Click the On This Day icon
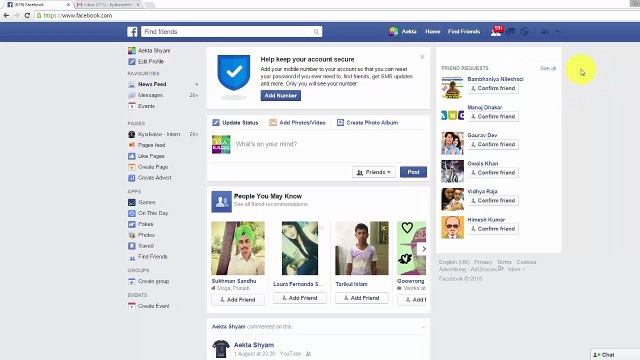The width and height of the screenshot is (640, 360). (131, 213)
